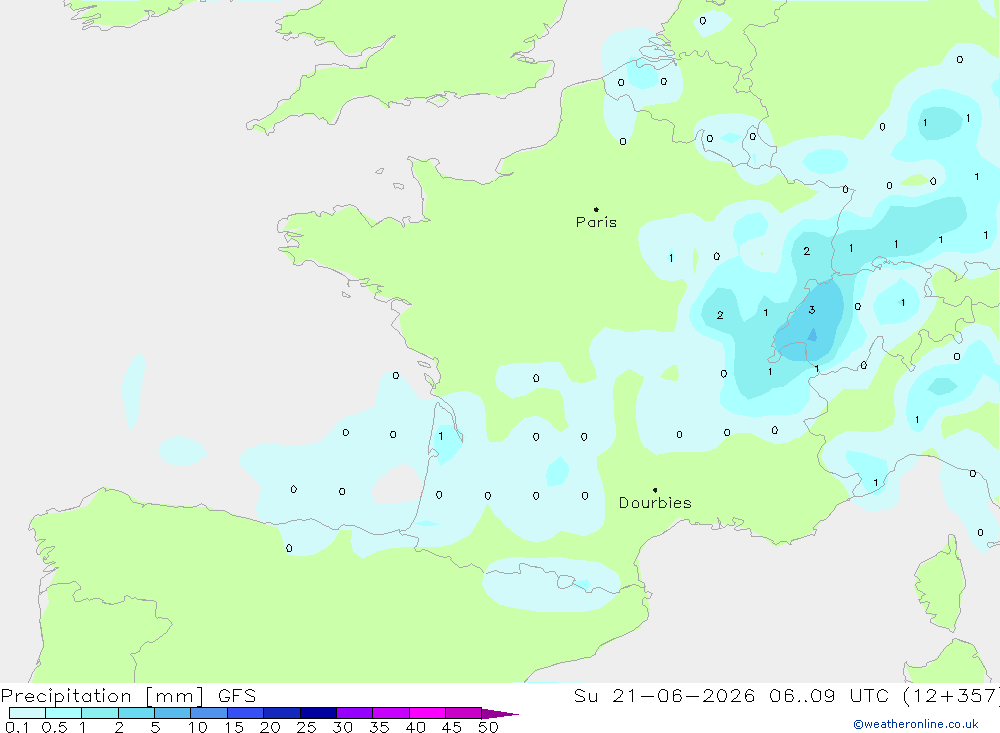Click the legend value 25

(306, 727)
